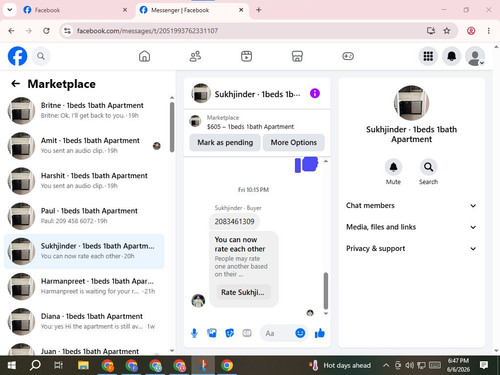Open the Friends icon in the top nav
Screen dimensions: 500x375
pyautogui.click(x=195, y=56)
